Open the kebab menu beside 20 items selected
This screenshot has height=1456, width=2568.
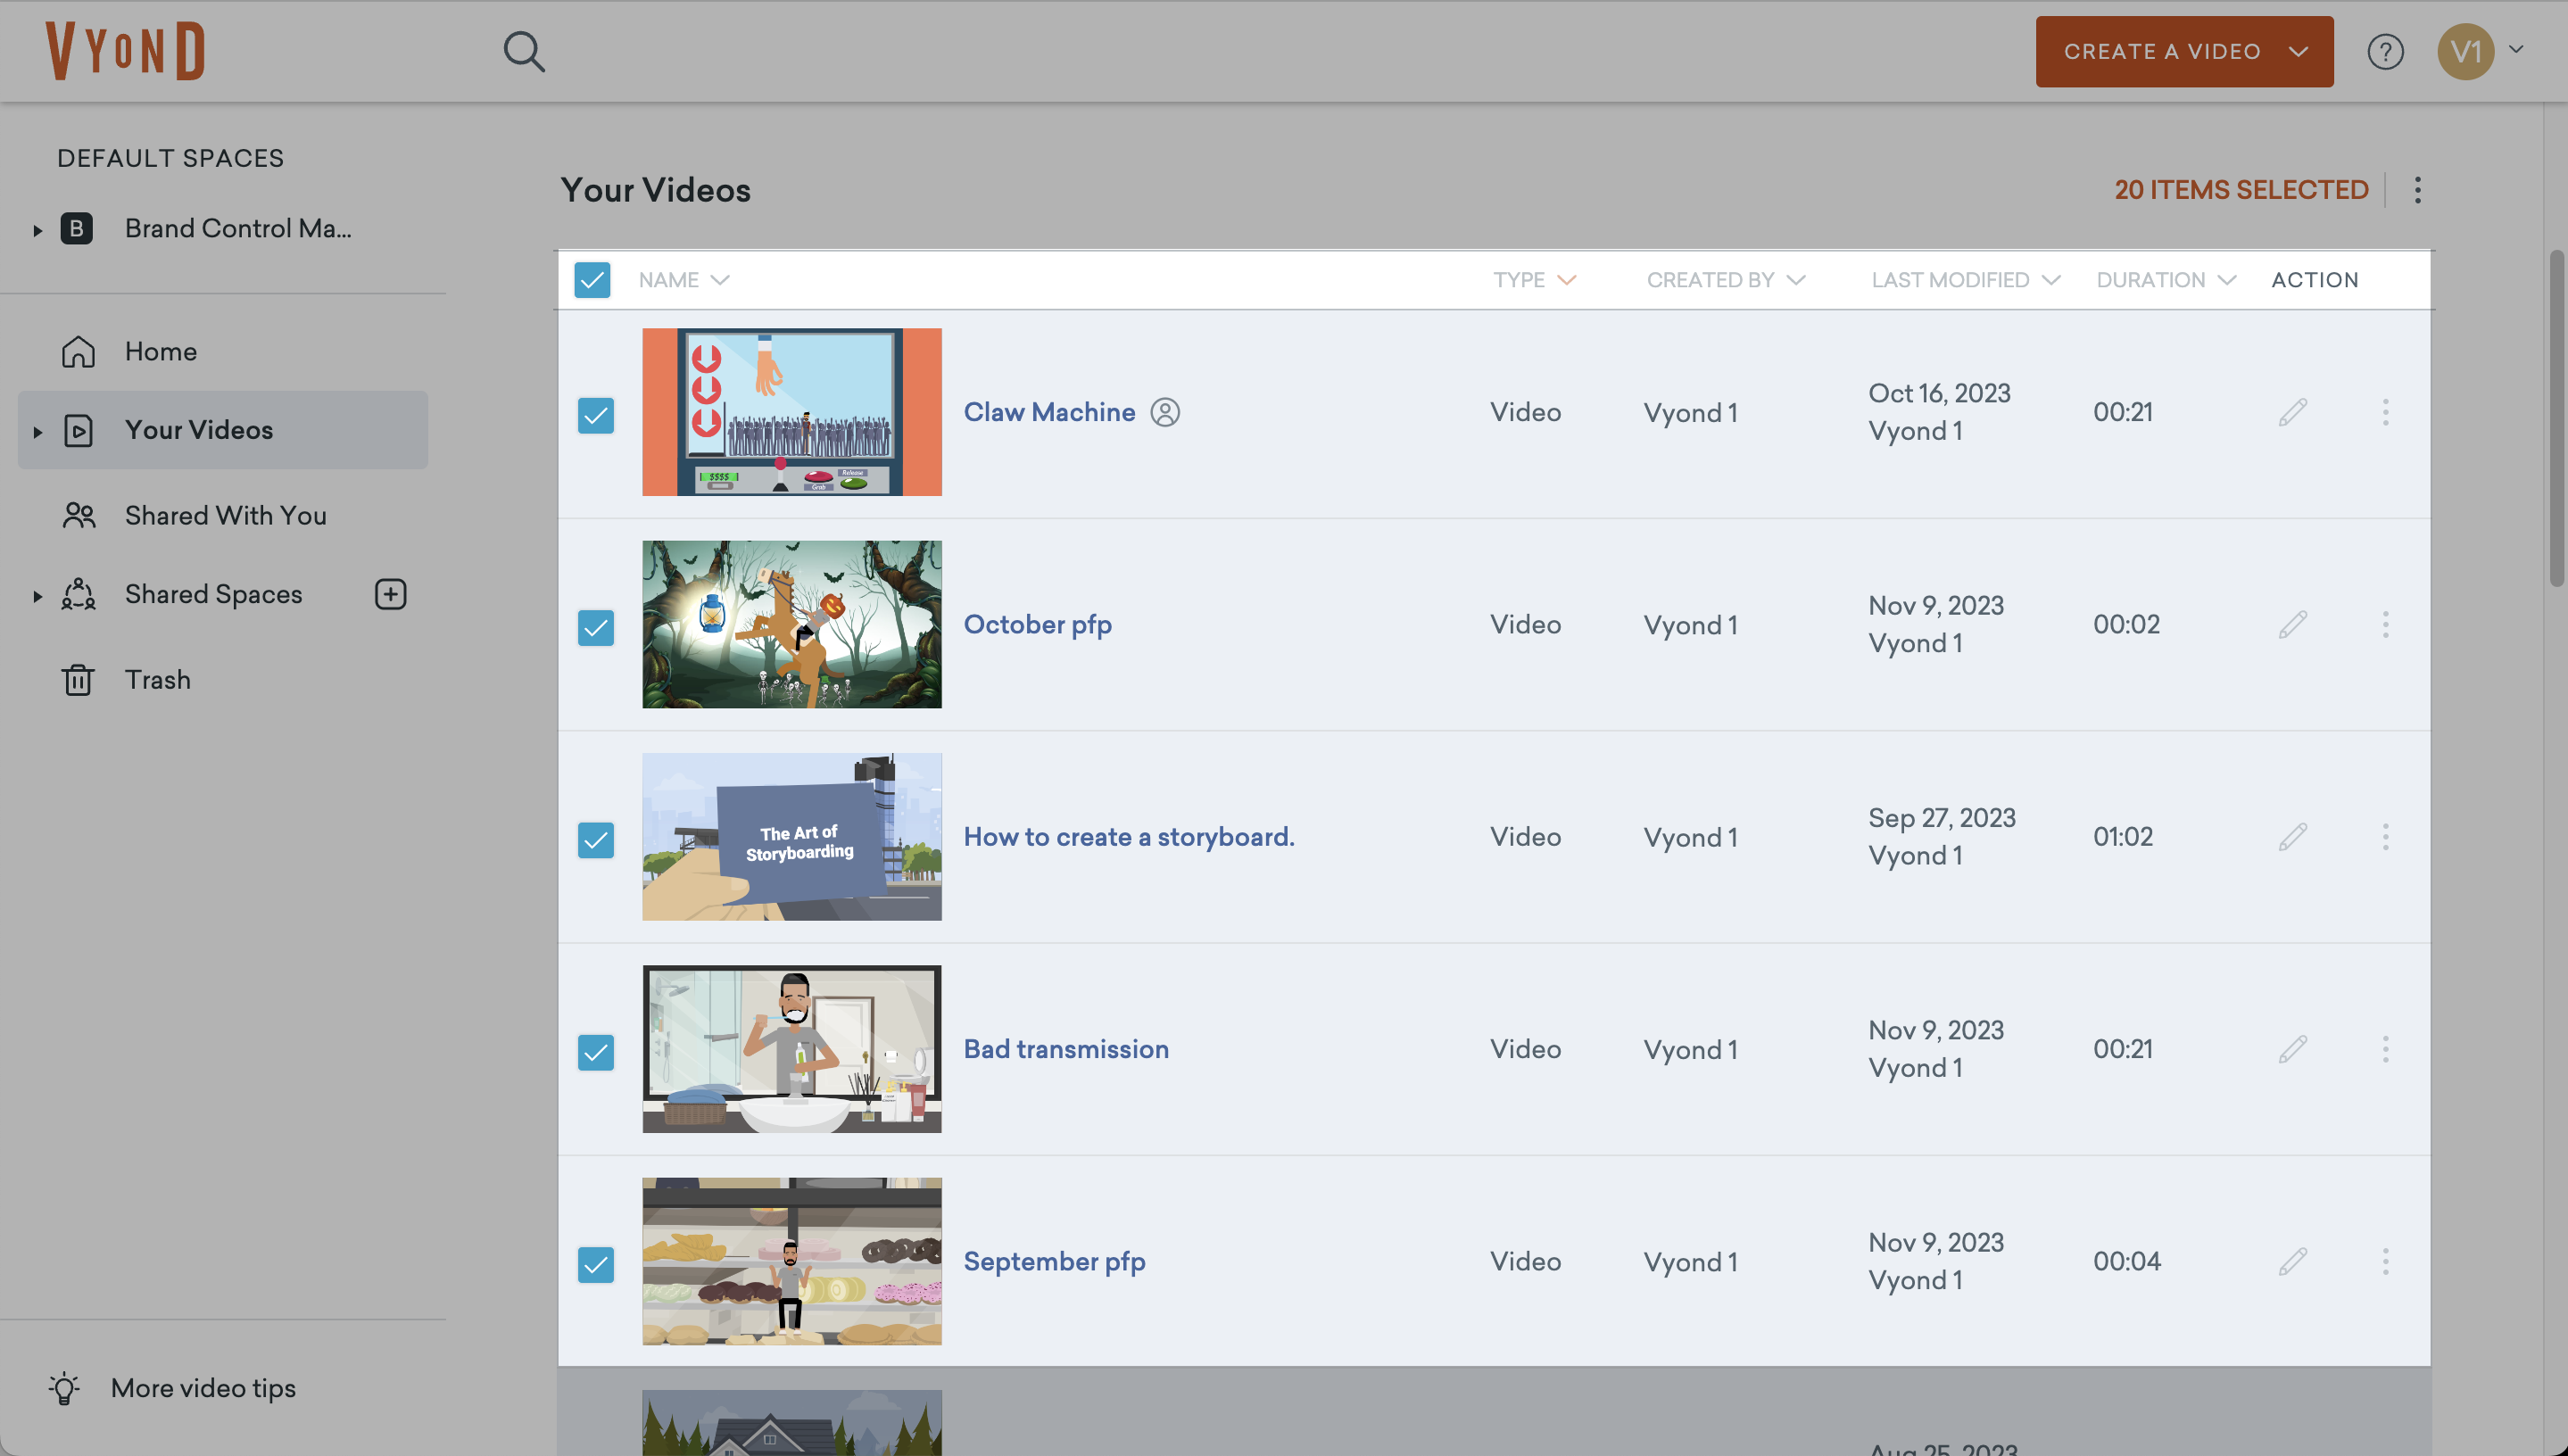(x=2418, y=190)
